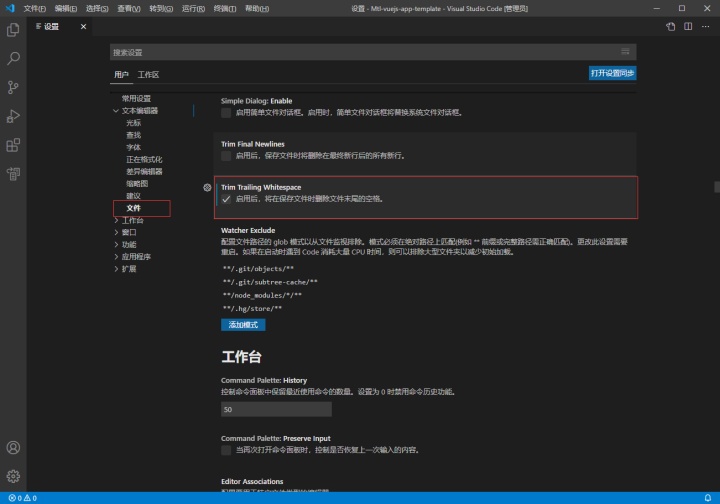720x504 pixels.
Task: Open the Accounts menu icon
Action: pyautogui.click(x=13, y=448)
